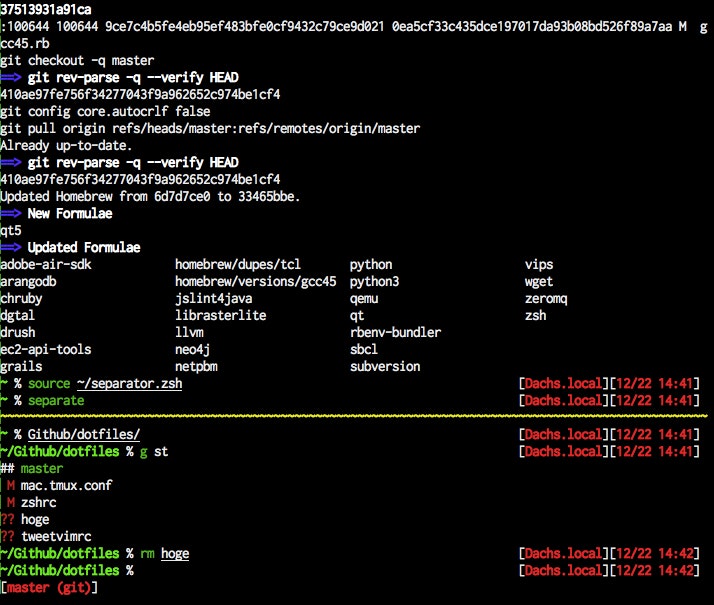This screenshot has width=714, height=605.
Task: Click the 'git config core.autocrlf false' line
Action: (x=105, y=112)
